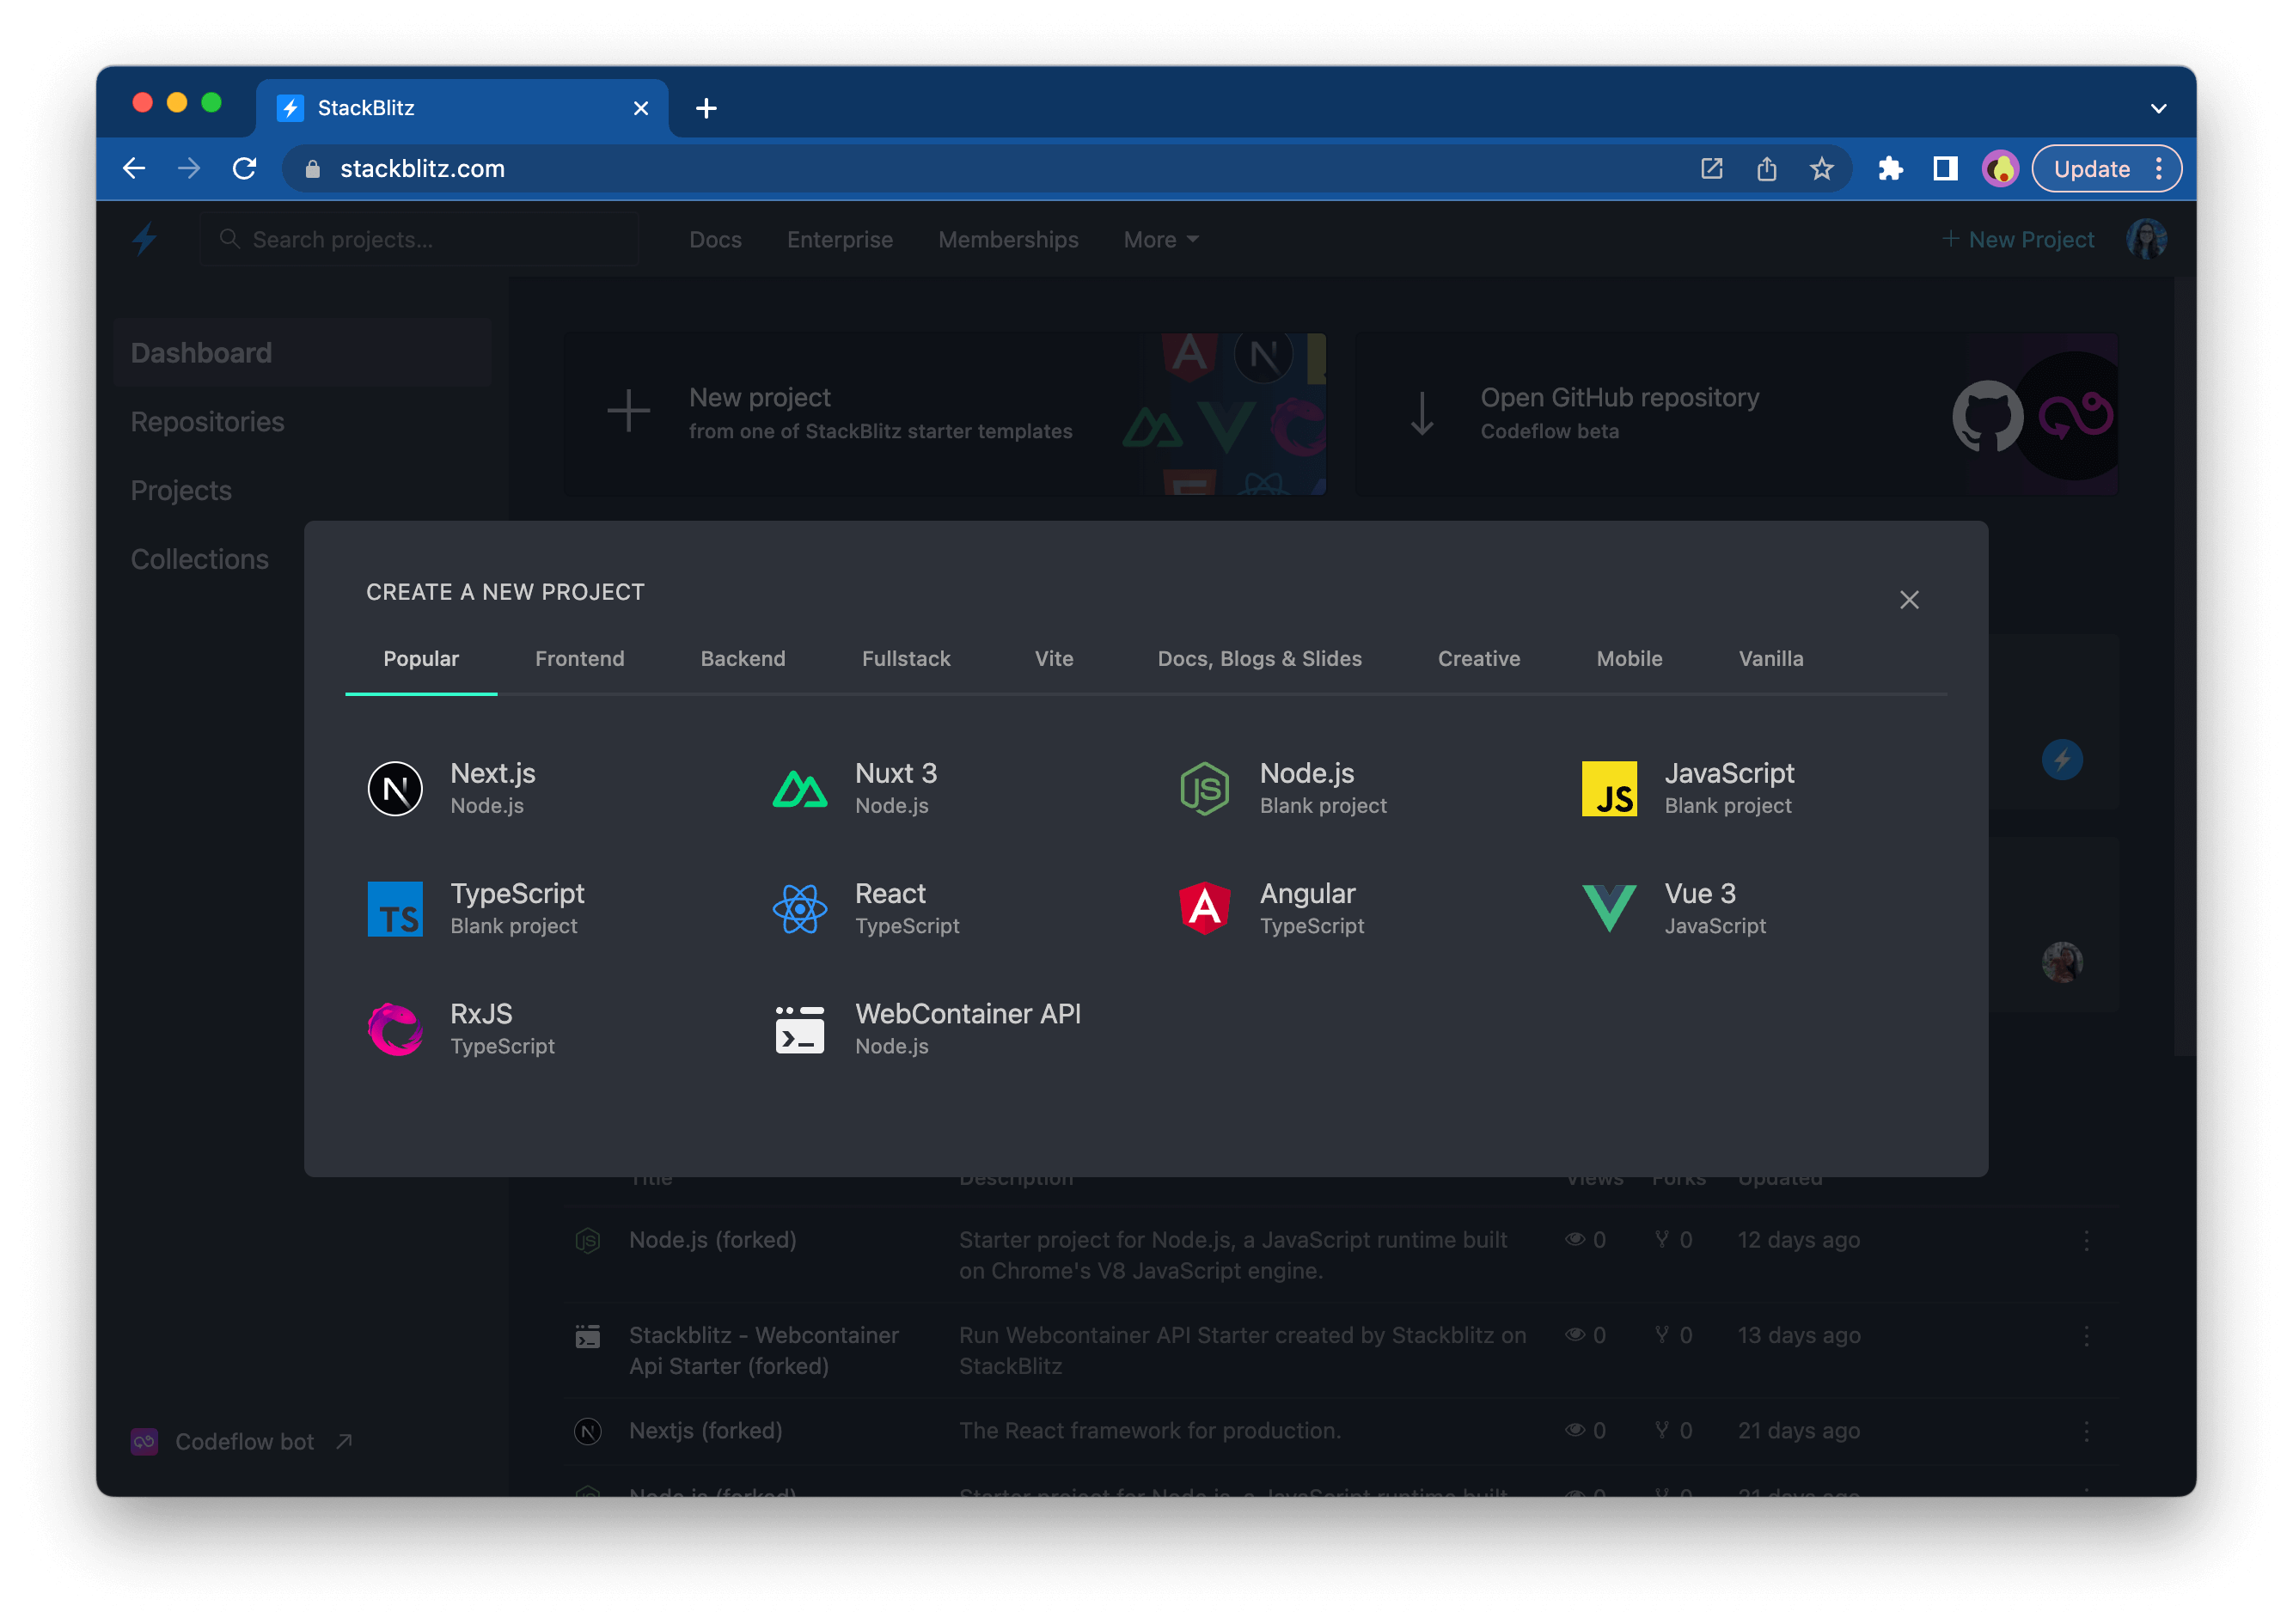Viewport: 2293px width, 1624px height.
Task: Close the create project dialog
Action: (1909, 599)
